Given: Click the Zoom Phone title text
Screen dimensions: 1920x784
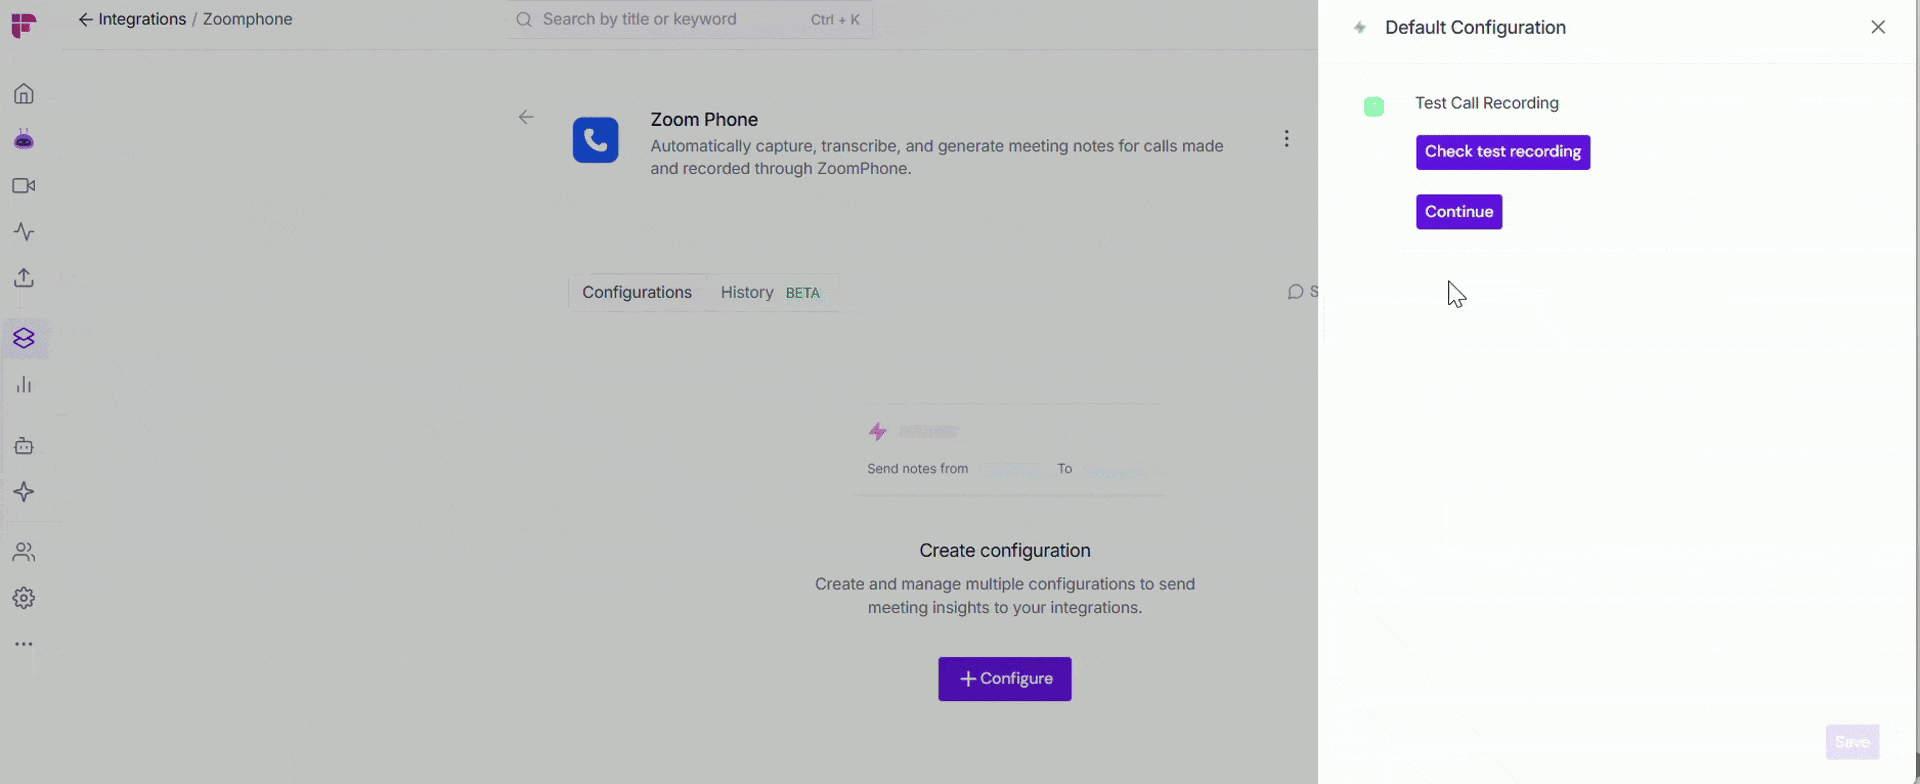Looking at the screenshot, I should coord(704,119).
